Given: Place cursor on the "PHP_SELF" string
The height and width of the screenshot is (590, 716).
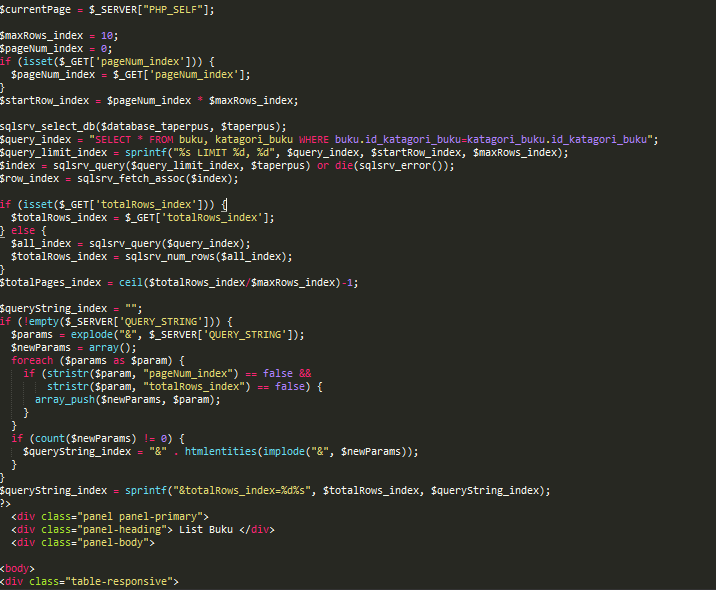Looking at the screenshot, I should click(173, 10).
